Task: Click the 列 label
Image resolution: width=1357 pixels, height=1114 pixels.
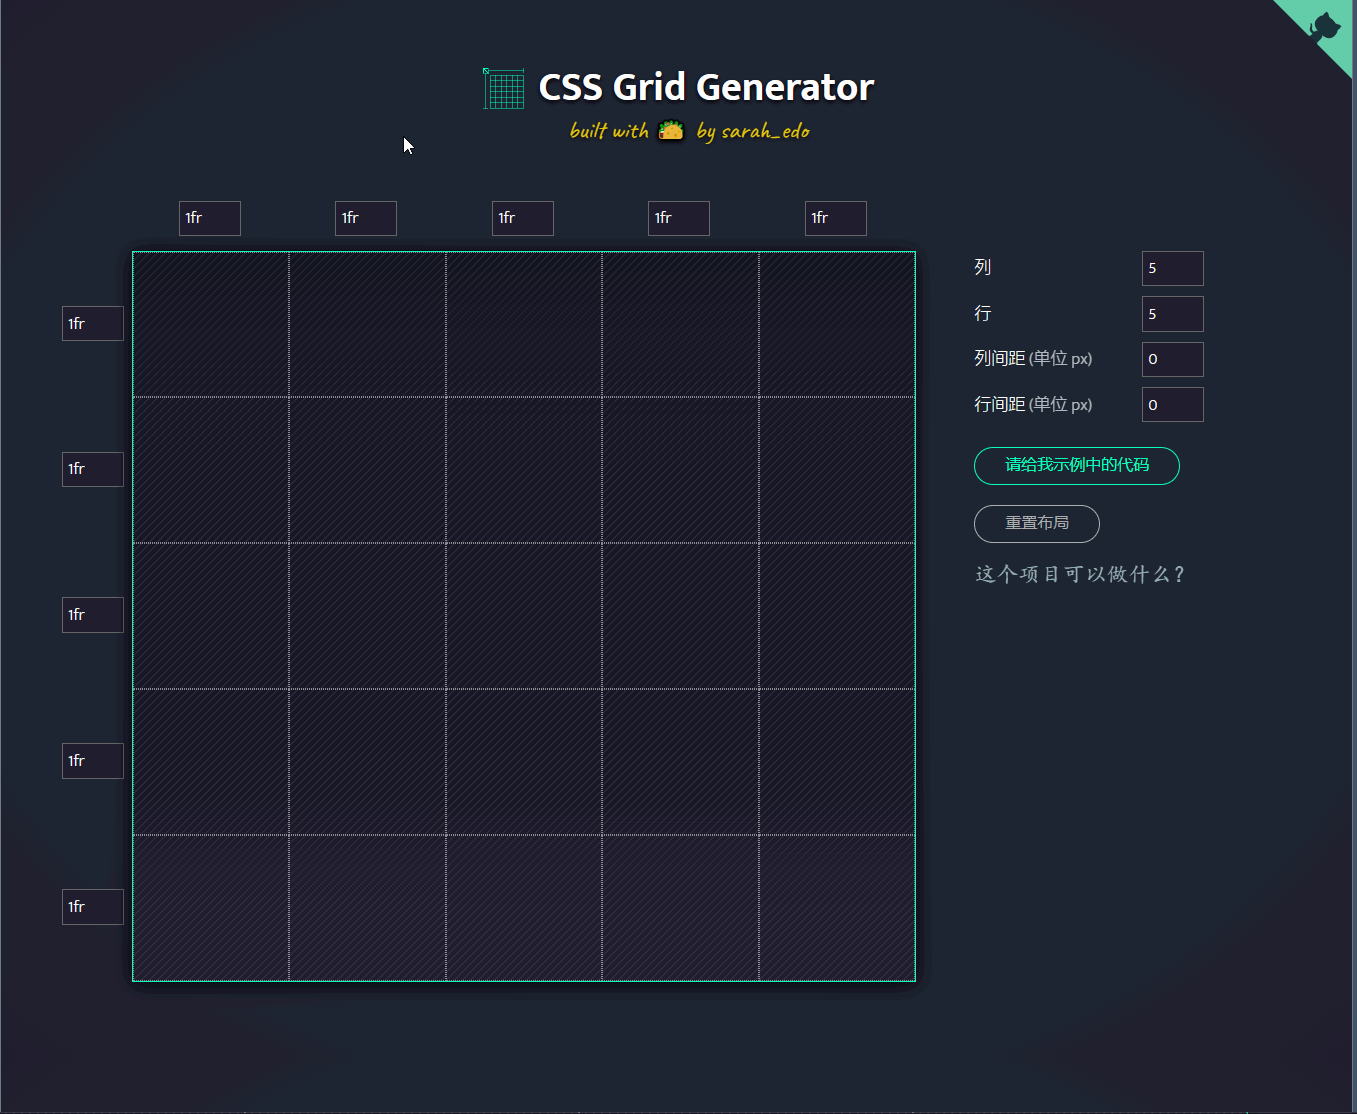Action: pos(983,267)
